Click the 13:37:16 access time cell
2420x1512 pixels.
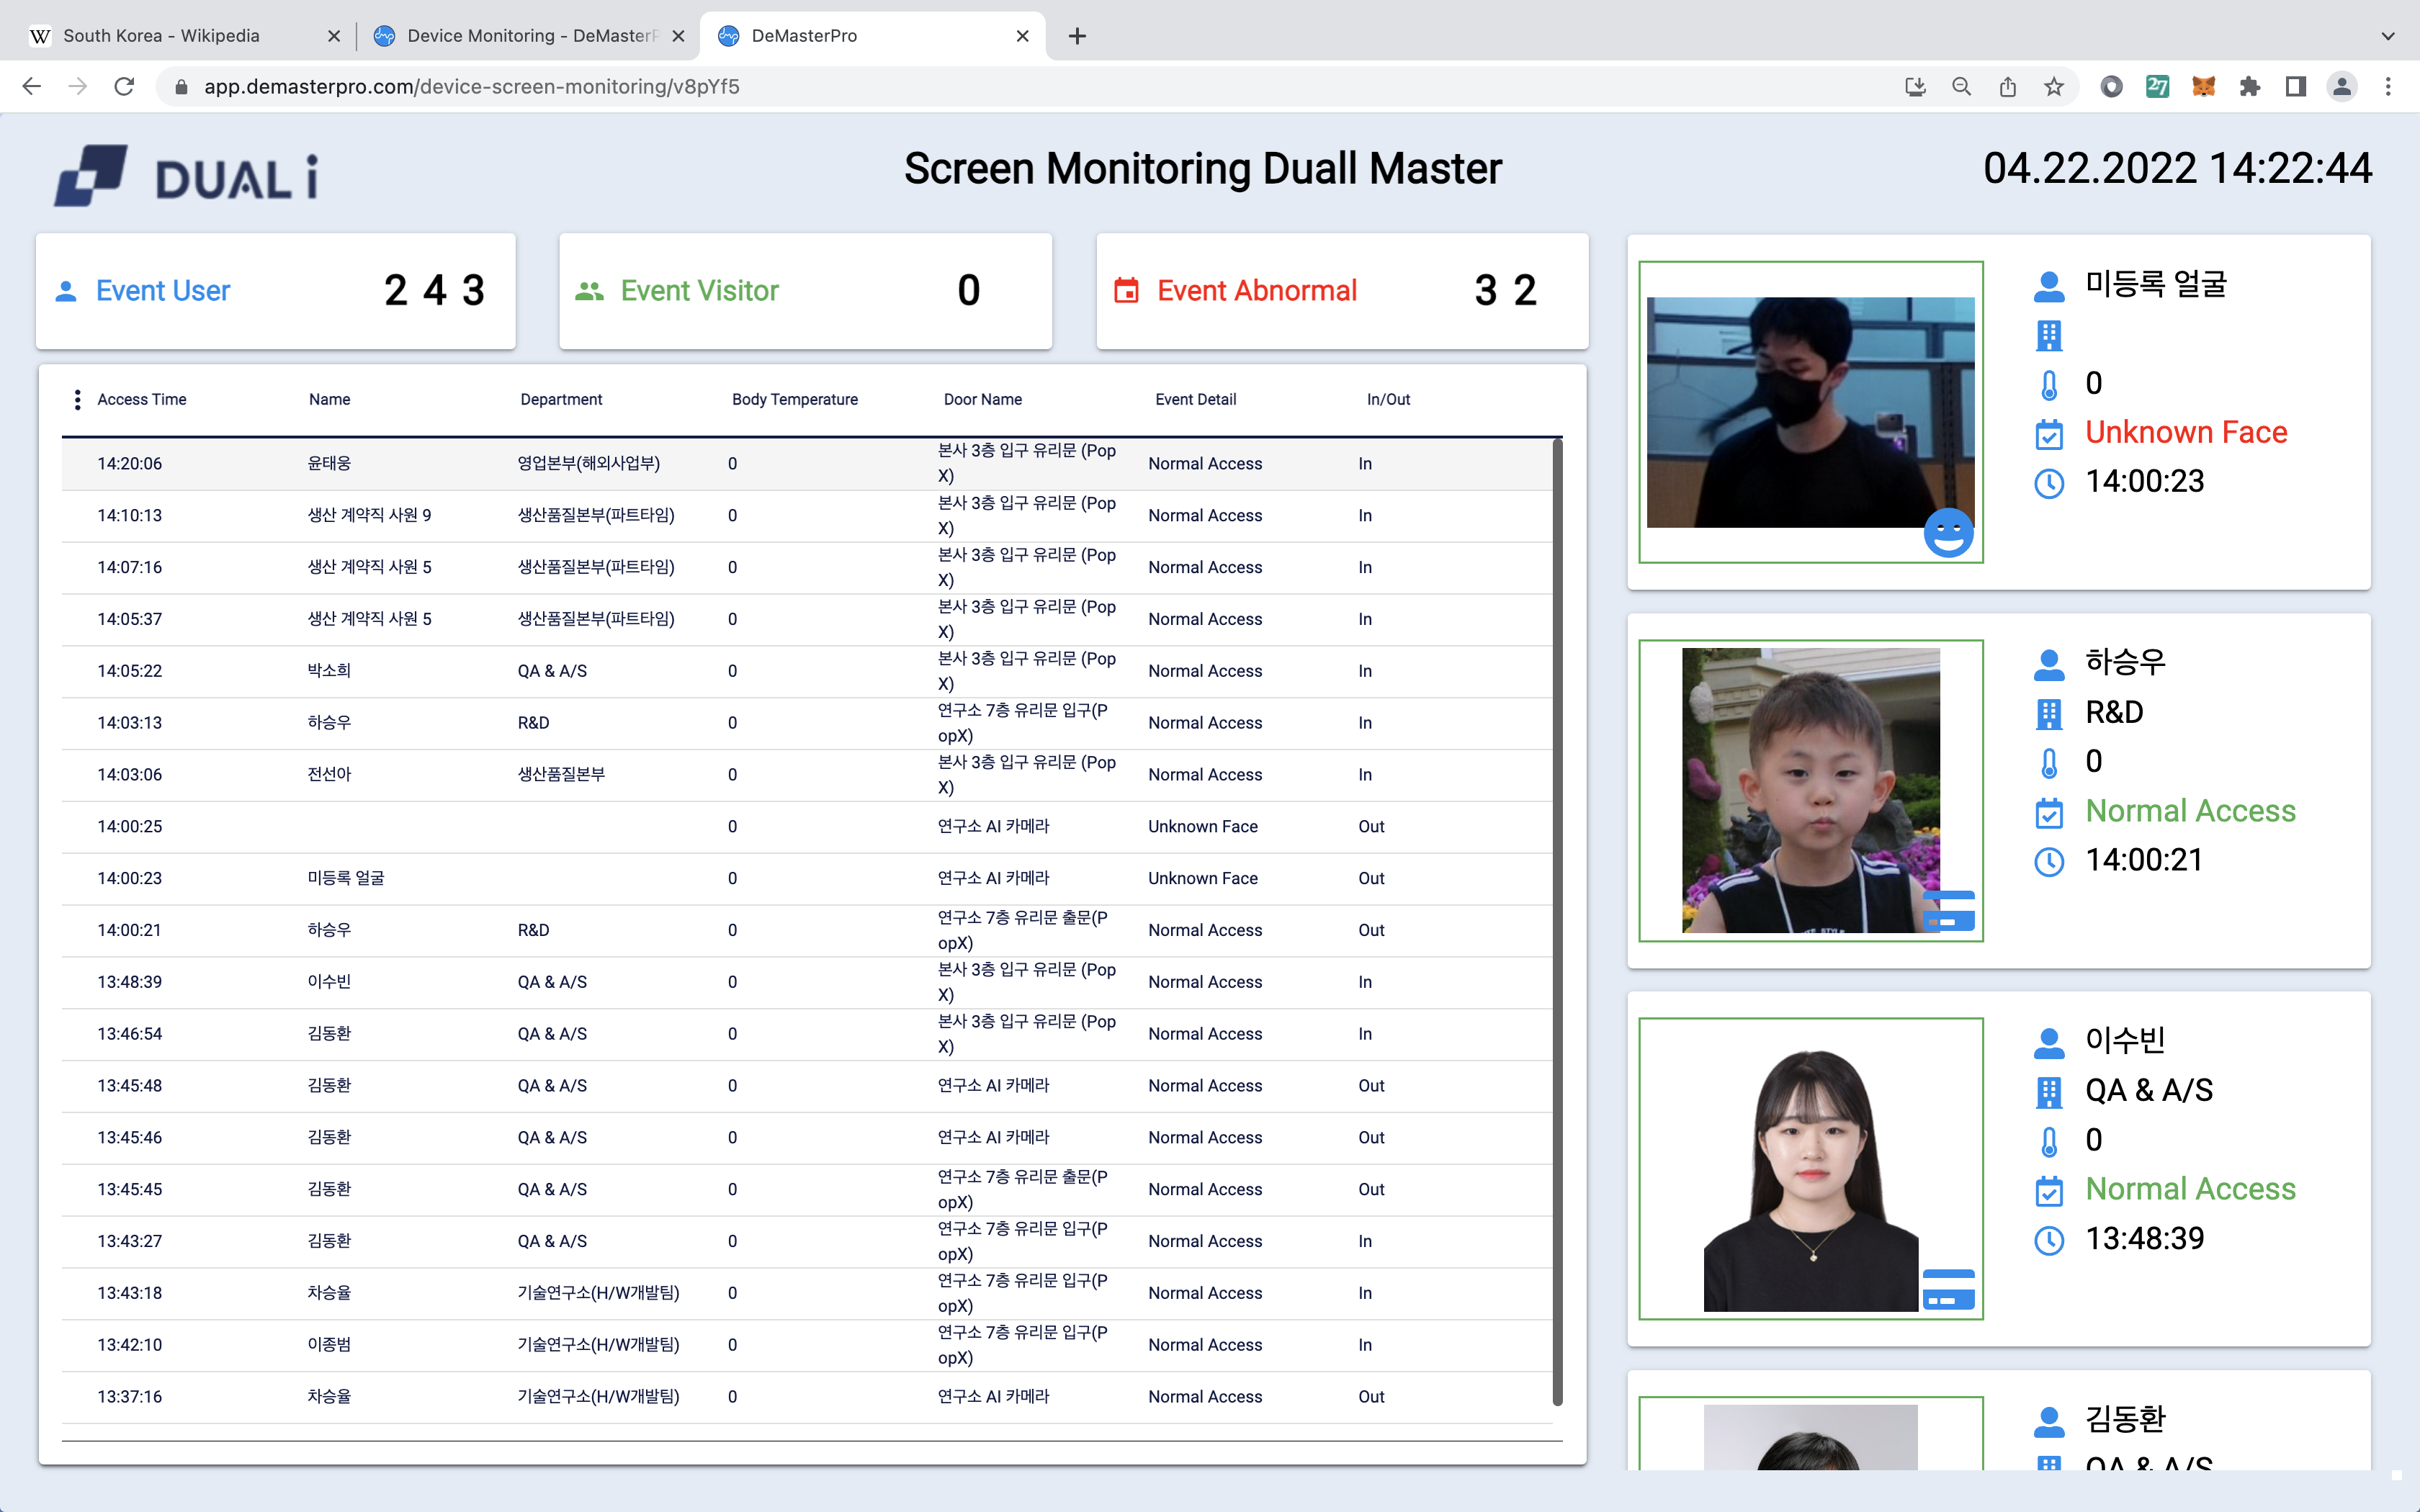click(x=130, y=1397)
